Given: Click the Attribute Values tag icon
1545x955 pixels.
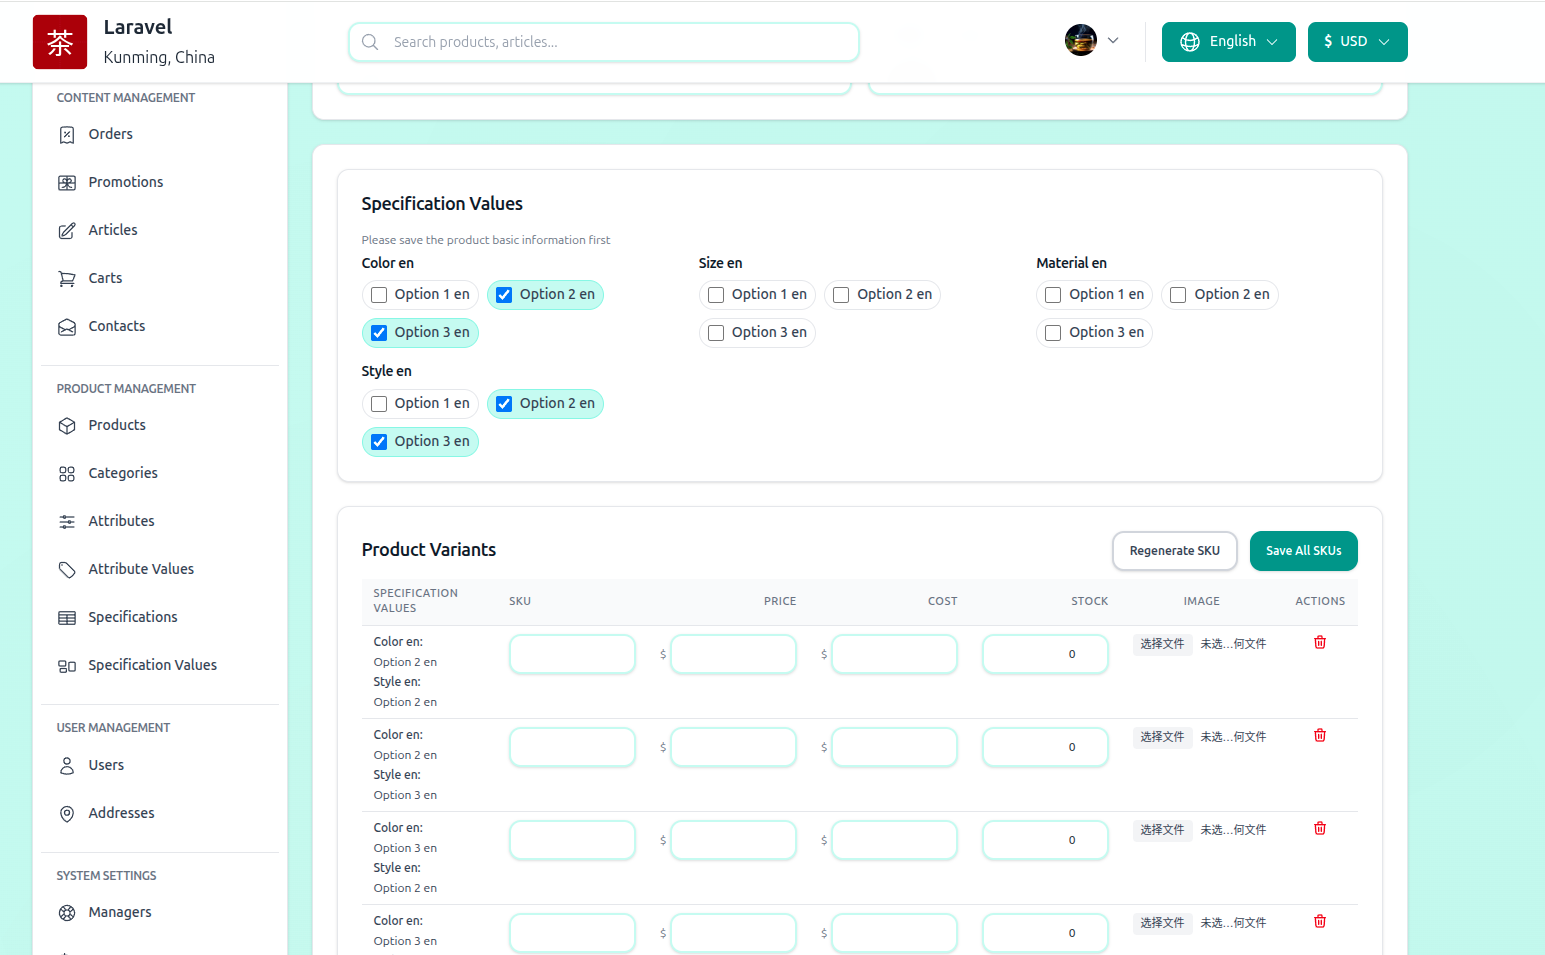Looking at the screenshot, I should click(67, 570).
